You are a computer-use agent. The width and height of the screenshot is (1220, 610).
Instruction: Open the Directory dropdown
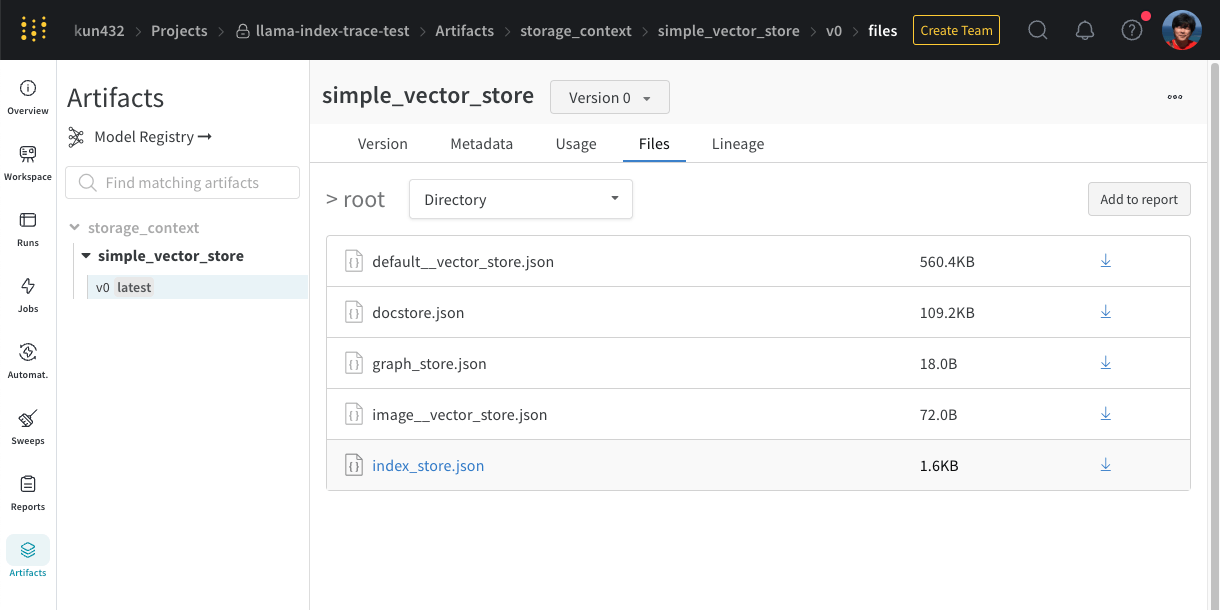(x=521, y=199)
